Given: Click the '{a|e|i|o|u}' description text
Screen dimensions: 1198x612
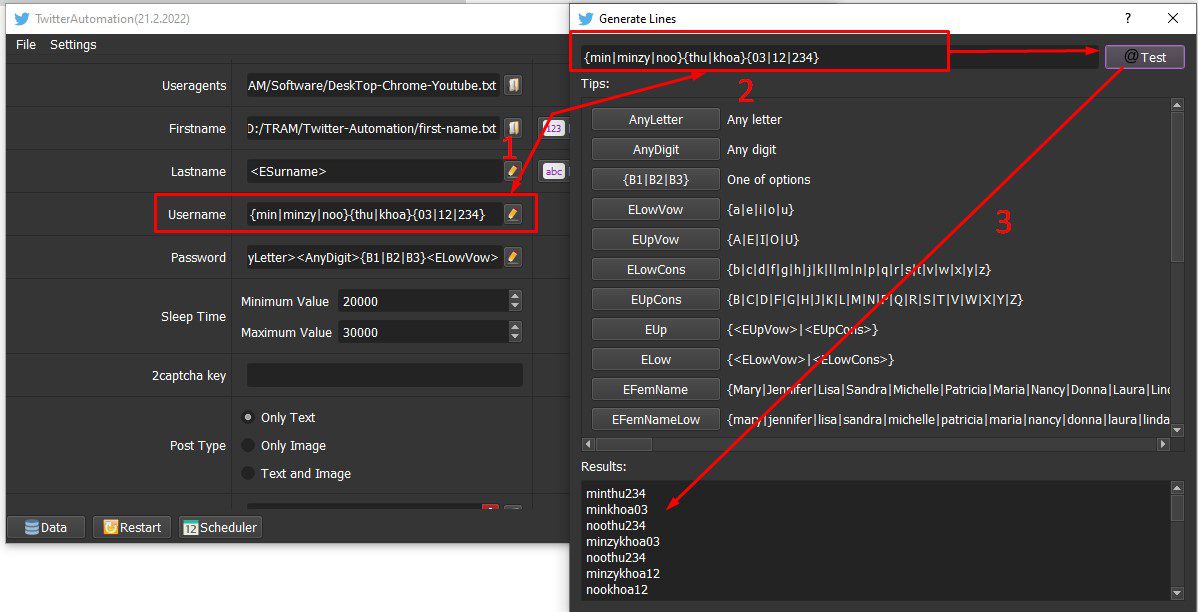Looking at the screenshot, I should pyautogui.click(x=761, y=209).
